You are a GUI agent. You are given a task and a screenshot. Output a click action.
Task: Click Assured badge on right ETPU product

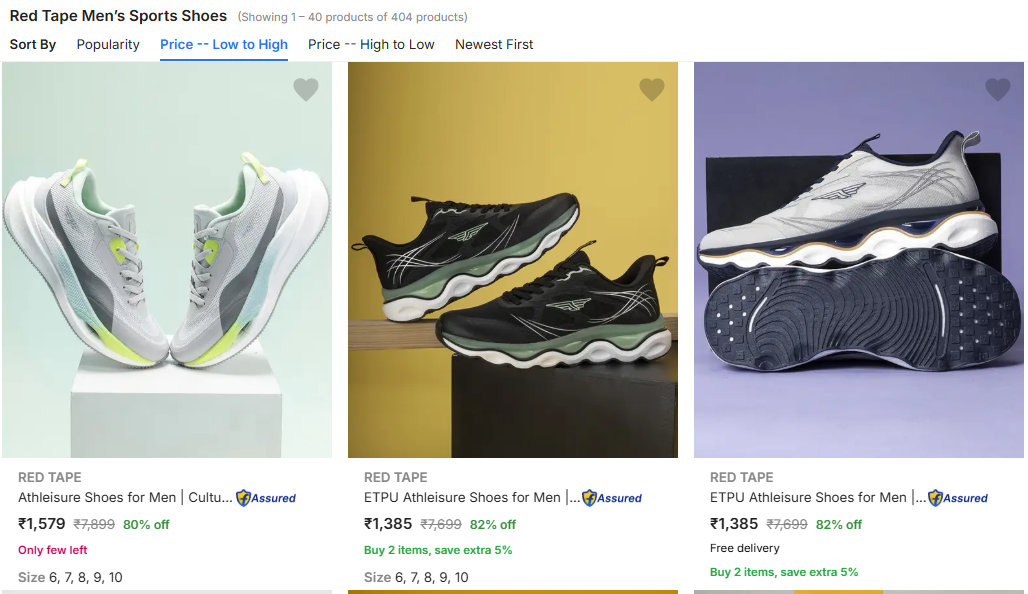[x=959, y=498]
